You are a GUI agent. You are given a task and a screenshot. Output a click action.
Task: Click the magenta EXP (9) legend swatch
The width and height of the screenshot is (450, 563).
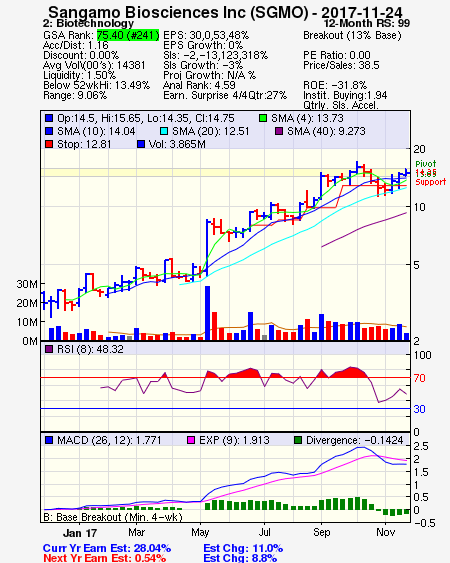pos(191,440)
